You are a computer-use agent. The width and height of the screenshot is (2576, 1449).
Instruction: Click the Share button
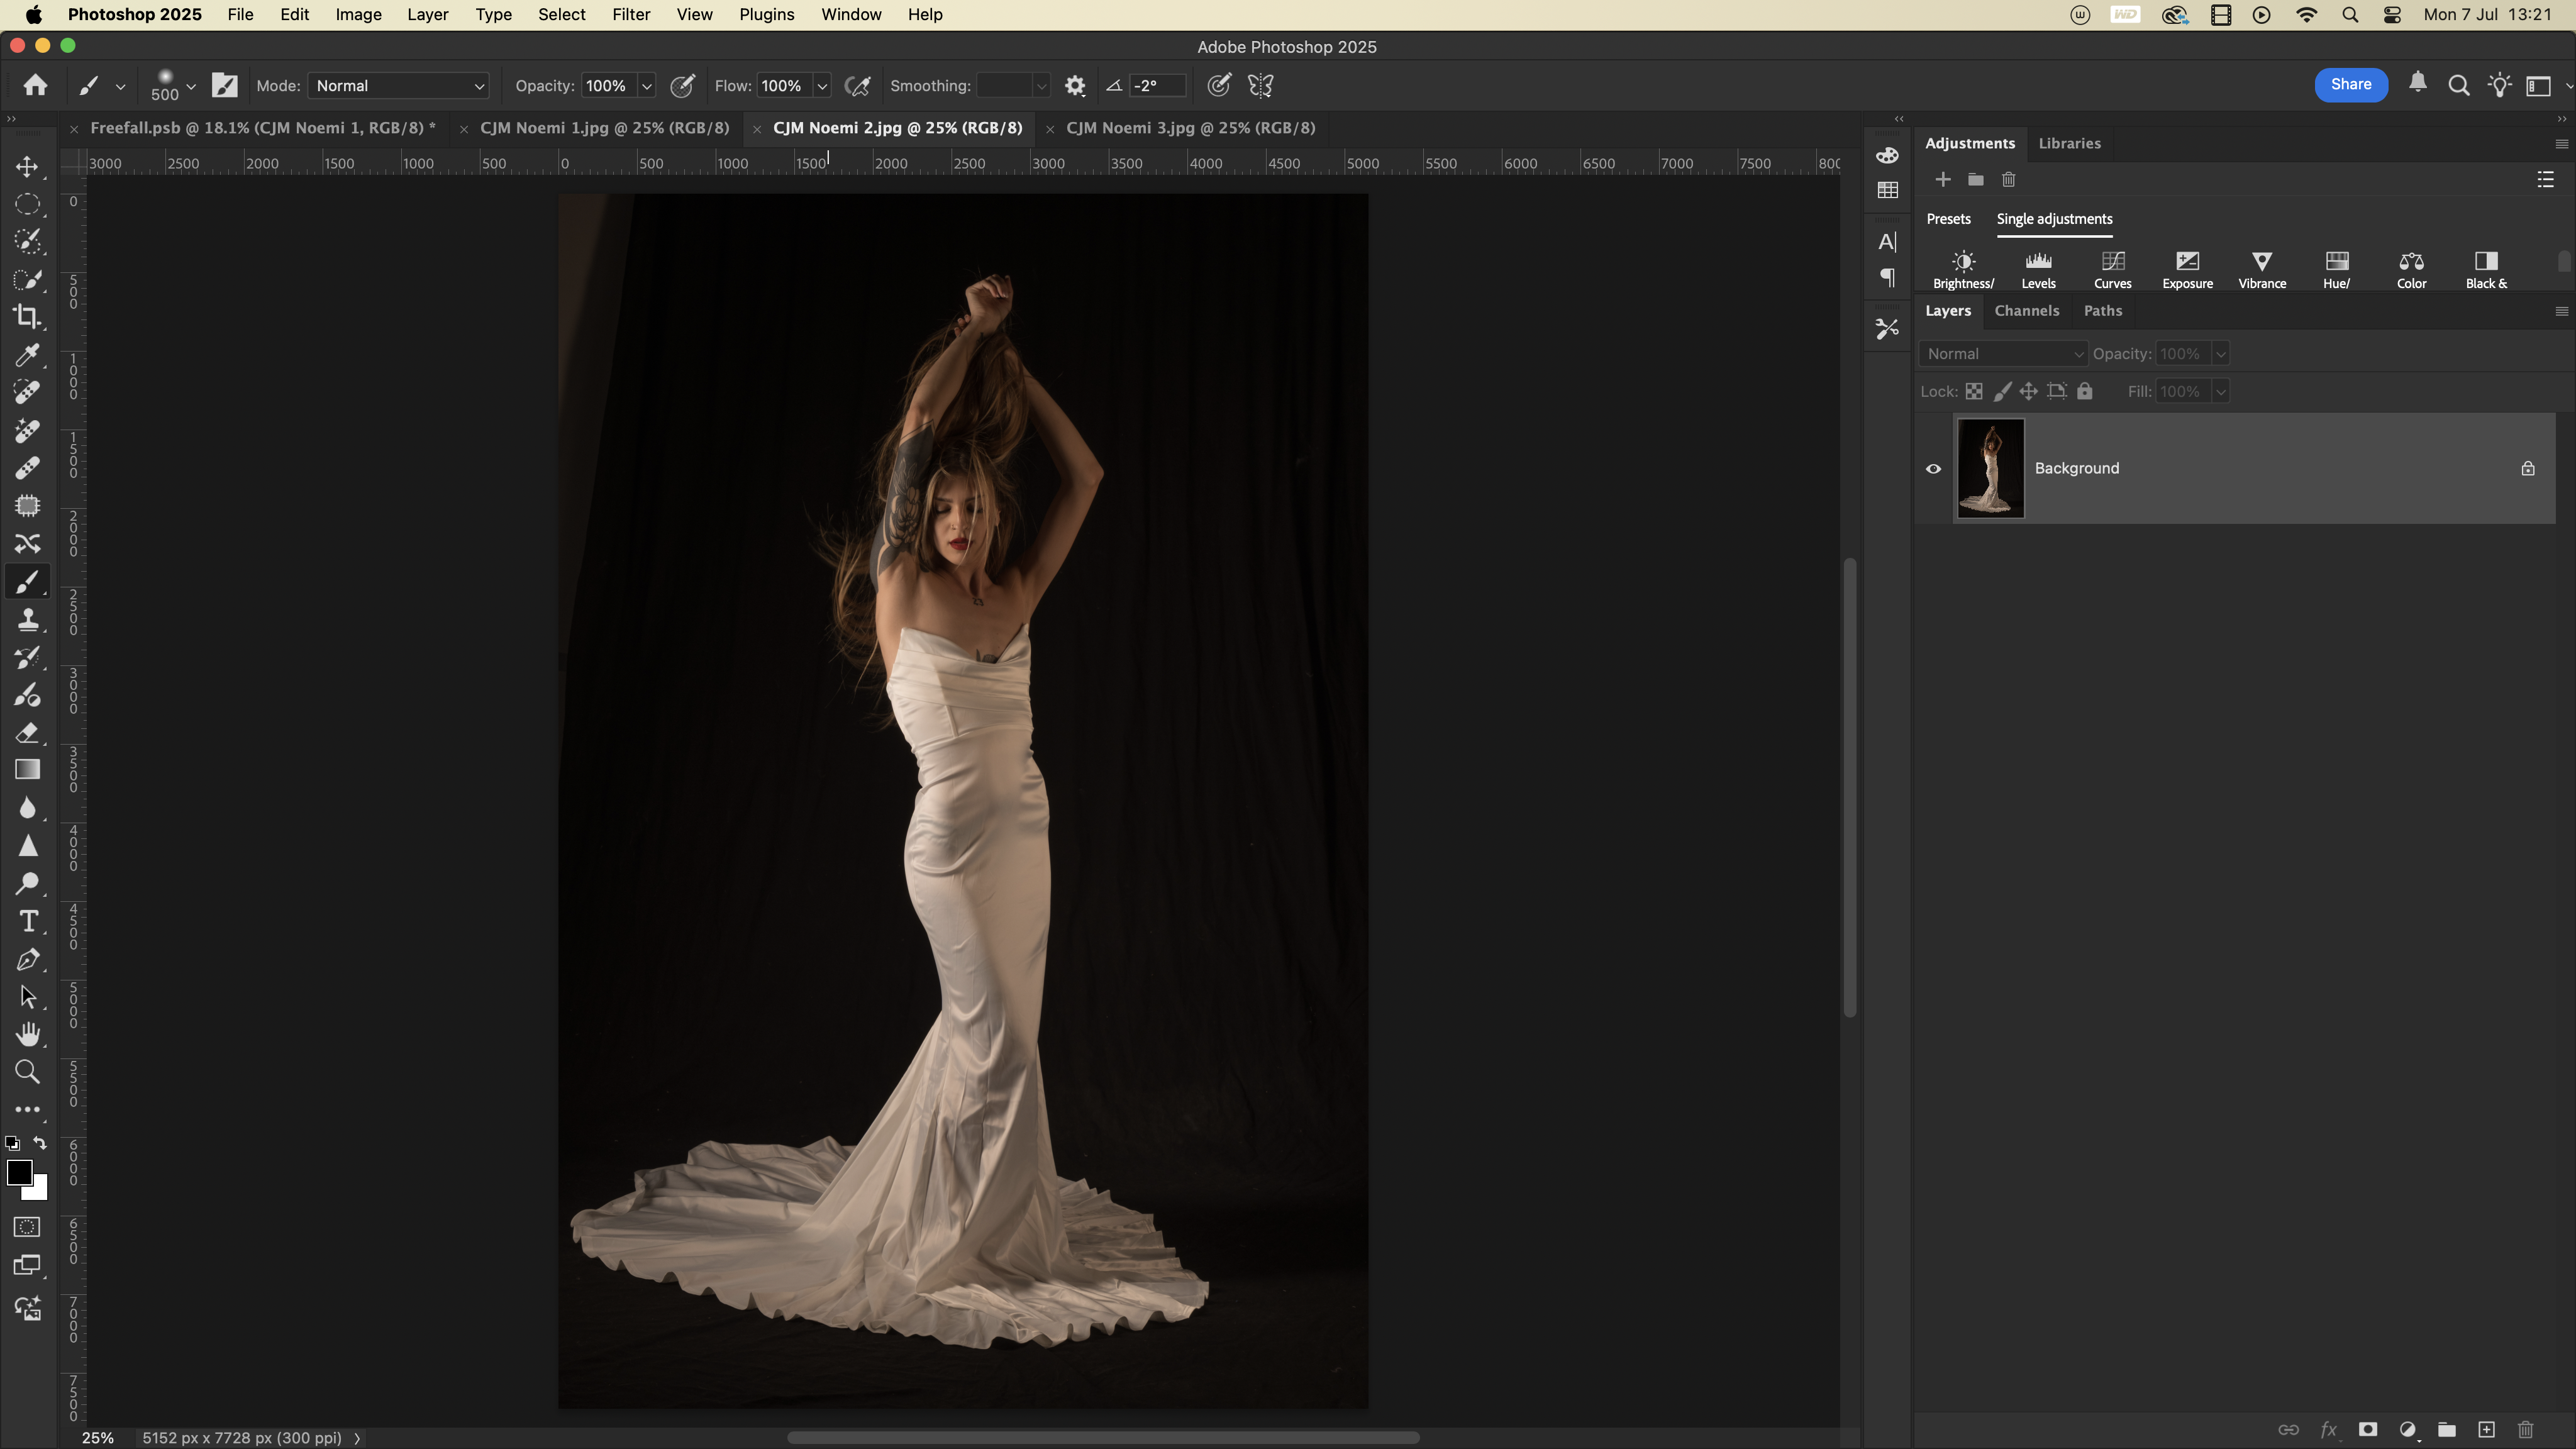click(2350, 85)
